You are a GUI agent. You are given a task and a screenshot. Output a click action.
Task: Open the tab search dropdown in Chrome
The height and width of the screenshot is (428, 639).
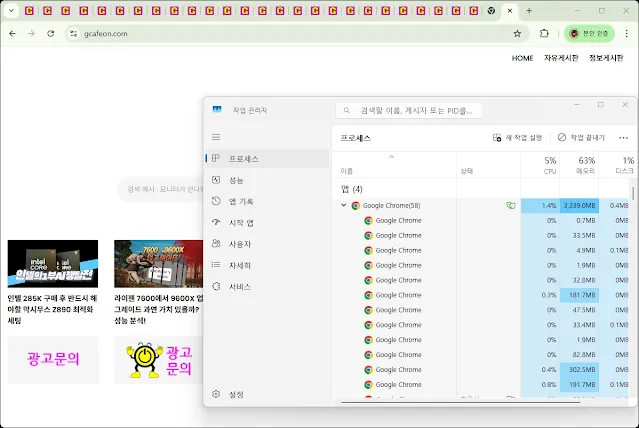pos(11,11)
